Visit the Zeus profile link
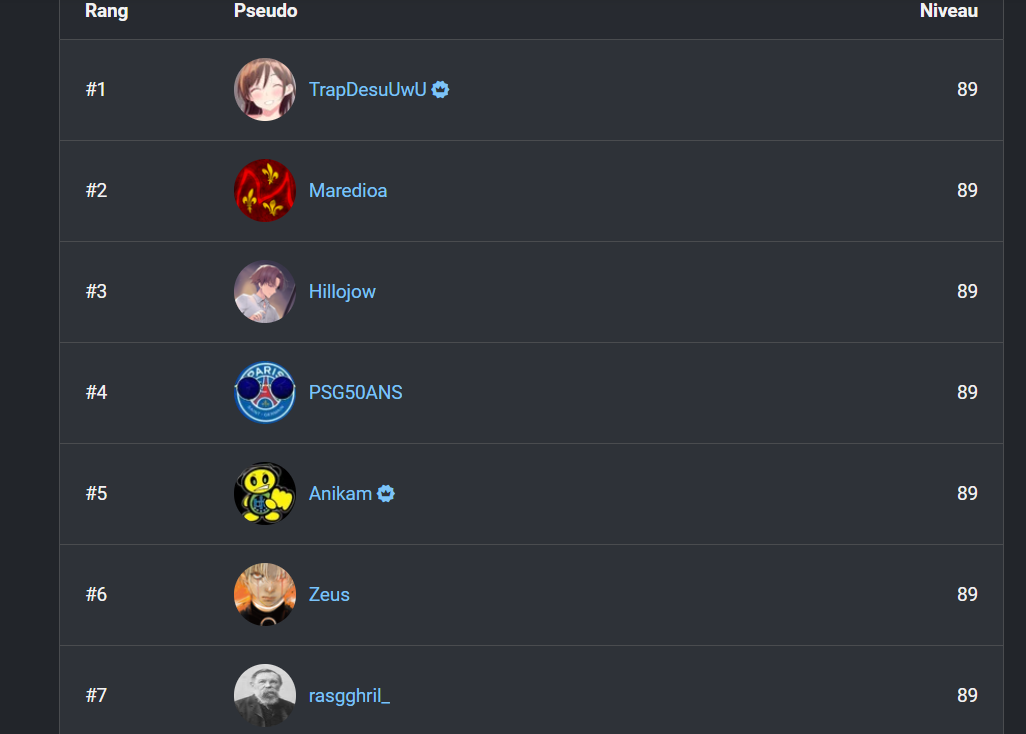 329,595
